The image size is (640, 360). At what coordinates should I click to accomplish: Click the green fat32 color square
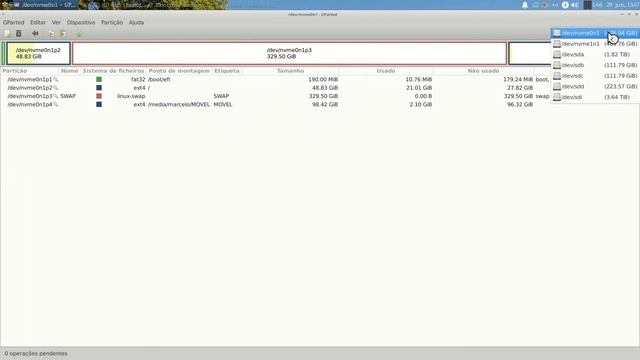point(99,80)
